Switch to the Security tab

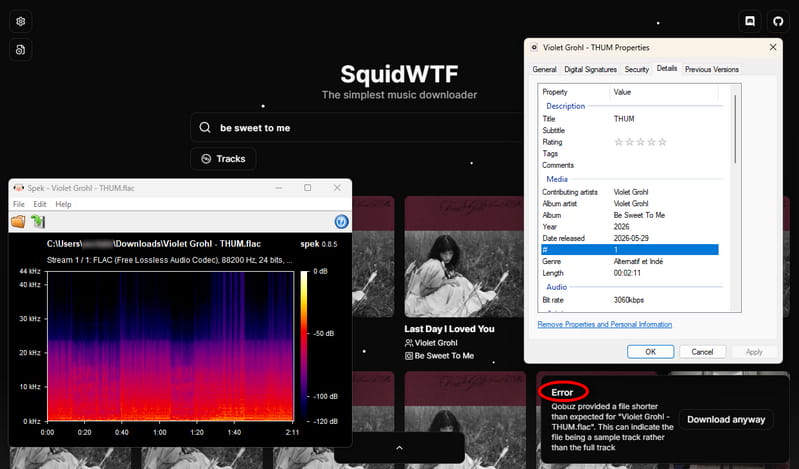[636, 69]
